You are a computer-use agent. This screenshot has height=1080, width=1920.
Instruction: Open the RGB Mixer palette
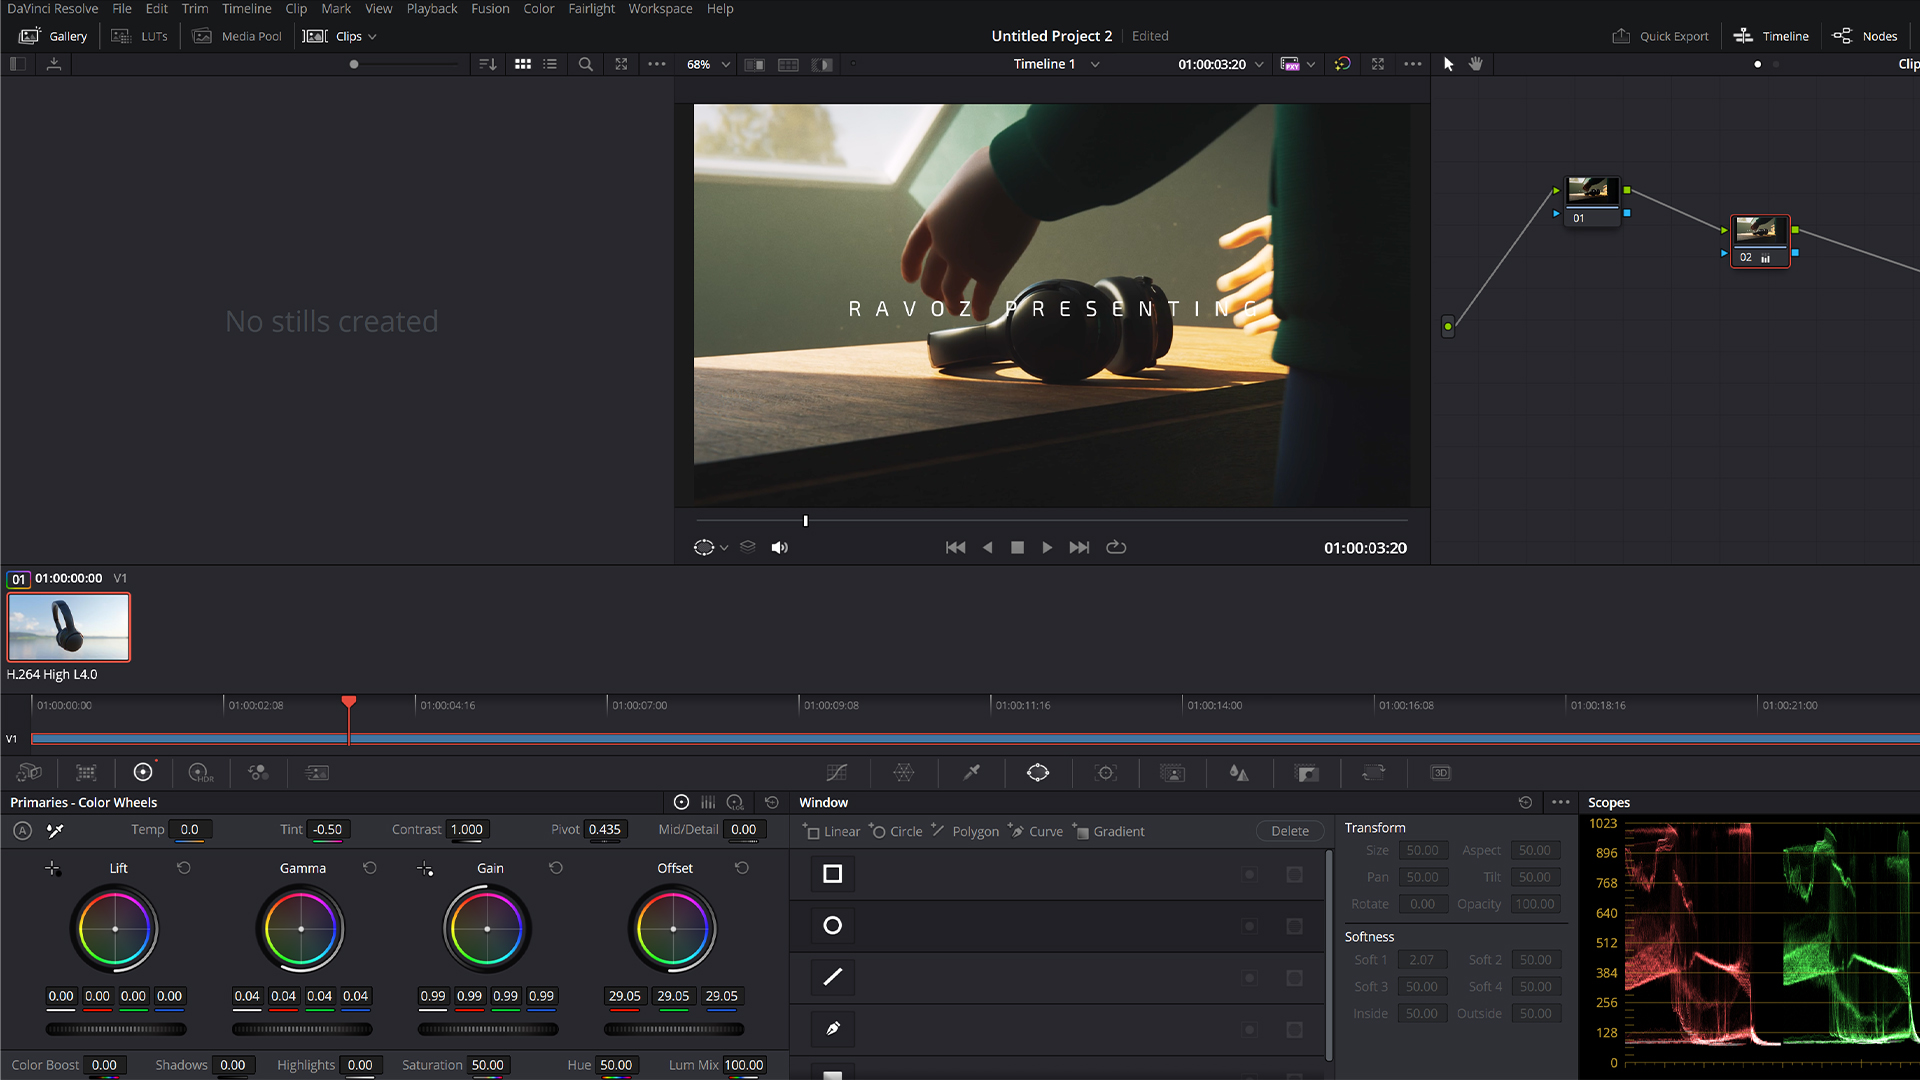point(258,772)
